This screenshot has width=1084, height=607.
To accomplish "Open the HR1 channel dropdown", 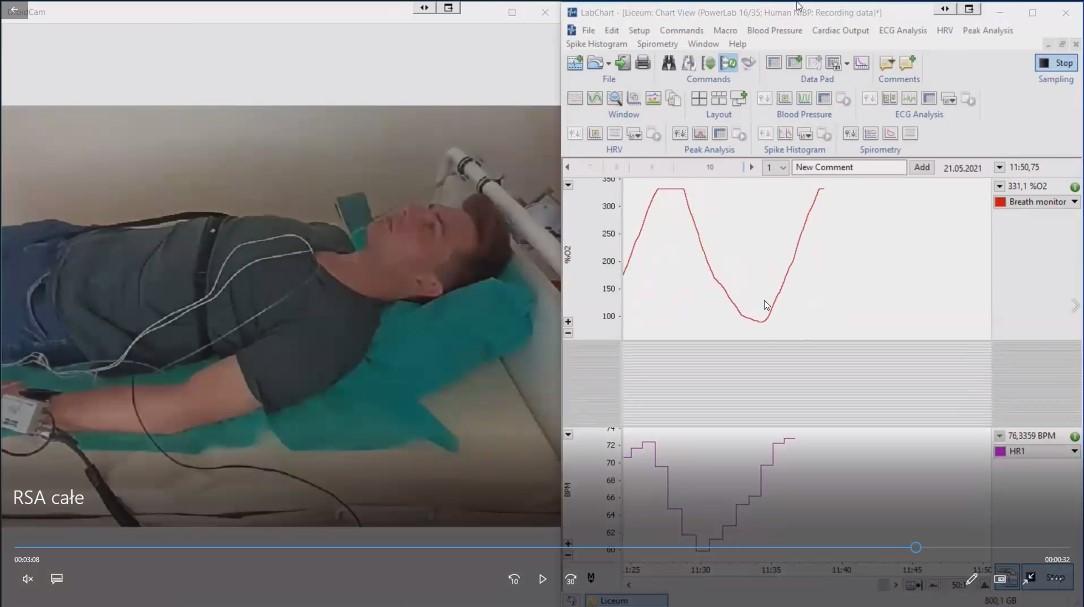I will point(1074,451).
